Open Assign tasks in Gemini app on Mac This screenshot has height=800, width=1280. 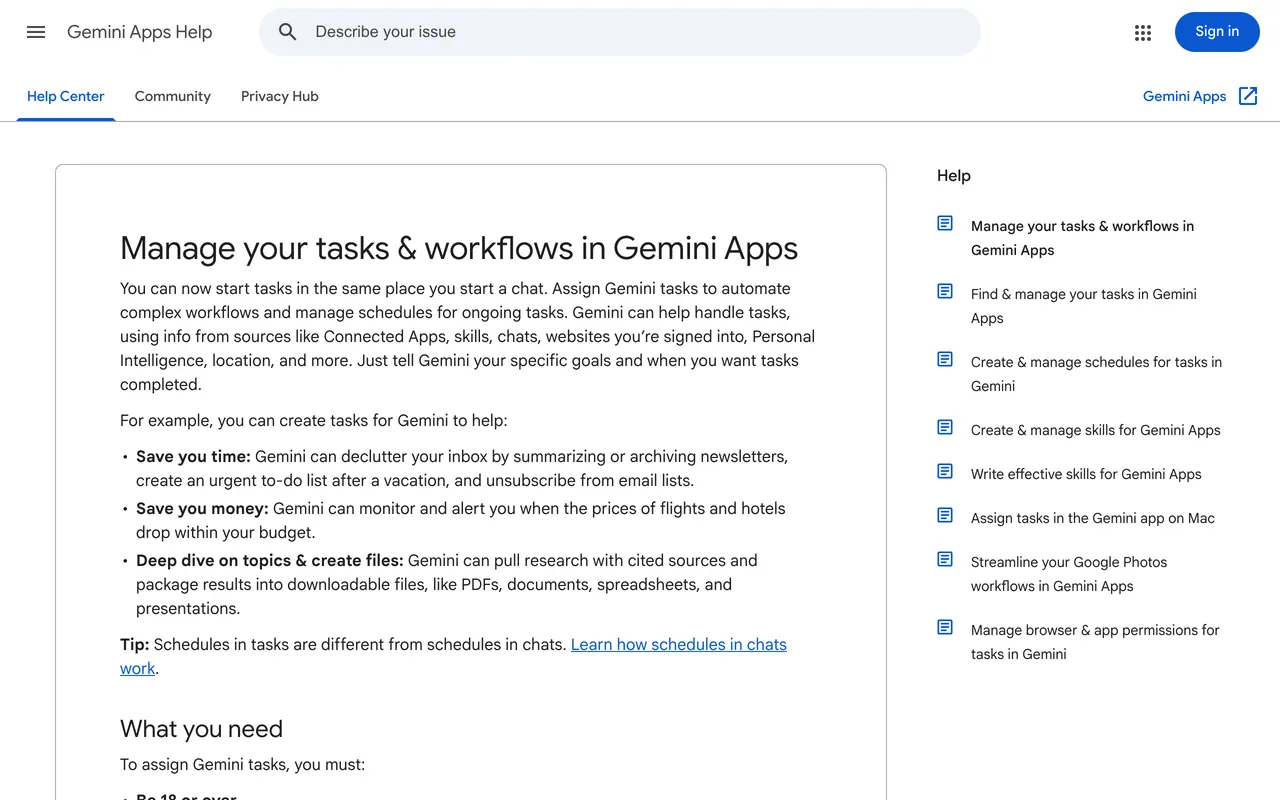click(1093, 518)
